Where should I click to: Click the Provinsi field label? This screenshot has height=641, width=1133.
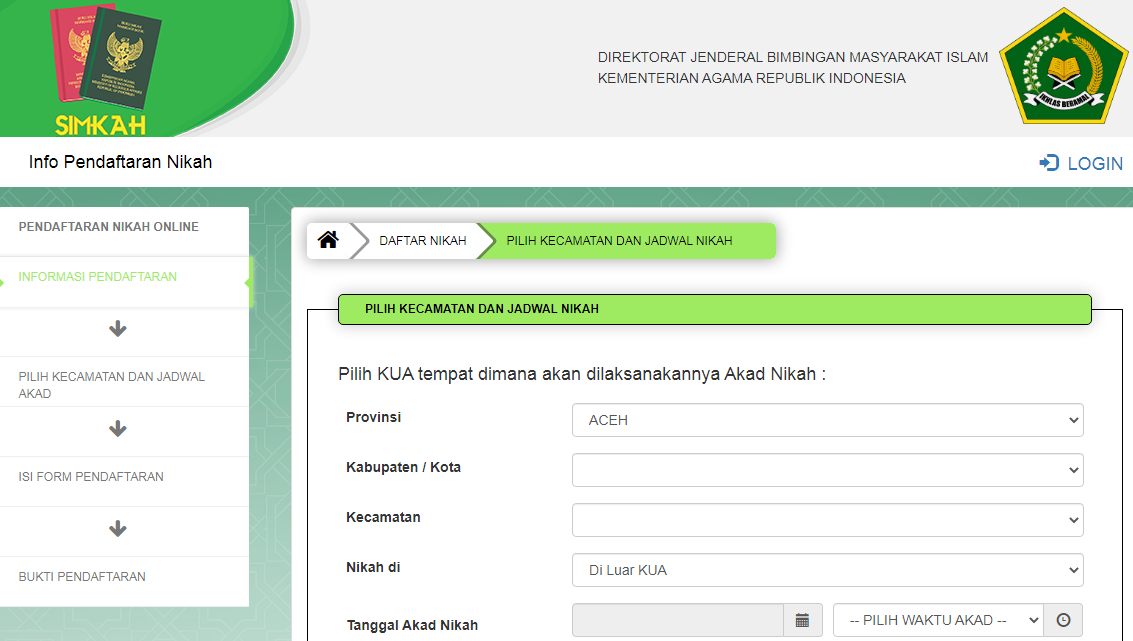(374, 417)
